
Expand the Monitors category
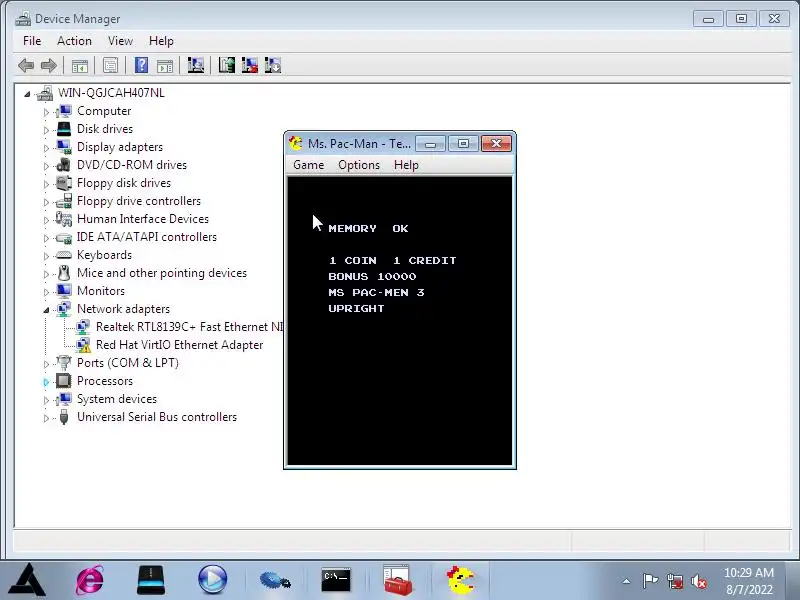[x=46, y=292]
